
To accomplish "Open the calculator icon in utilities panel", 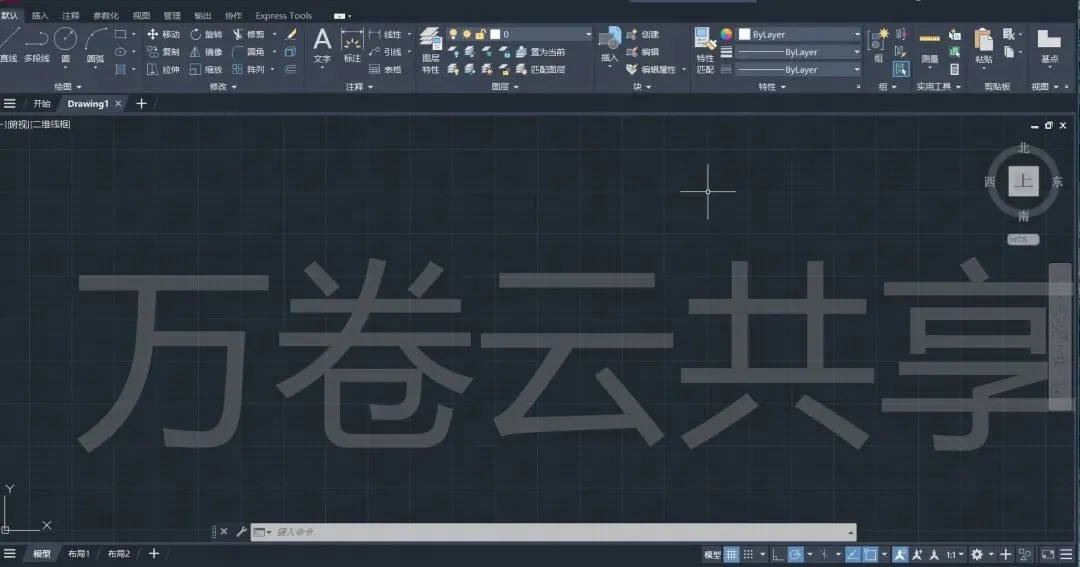I will (x=955, y=70).
